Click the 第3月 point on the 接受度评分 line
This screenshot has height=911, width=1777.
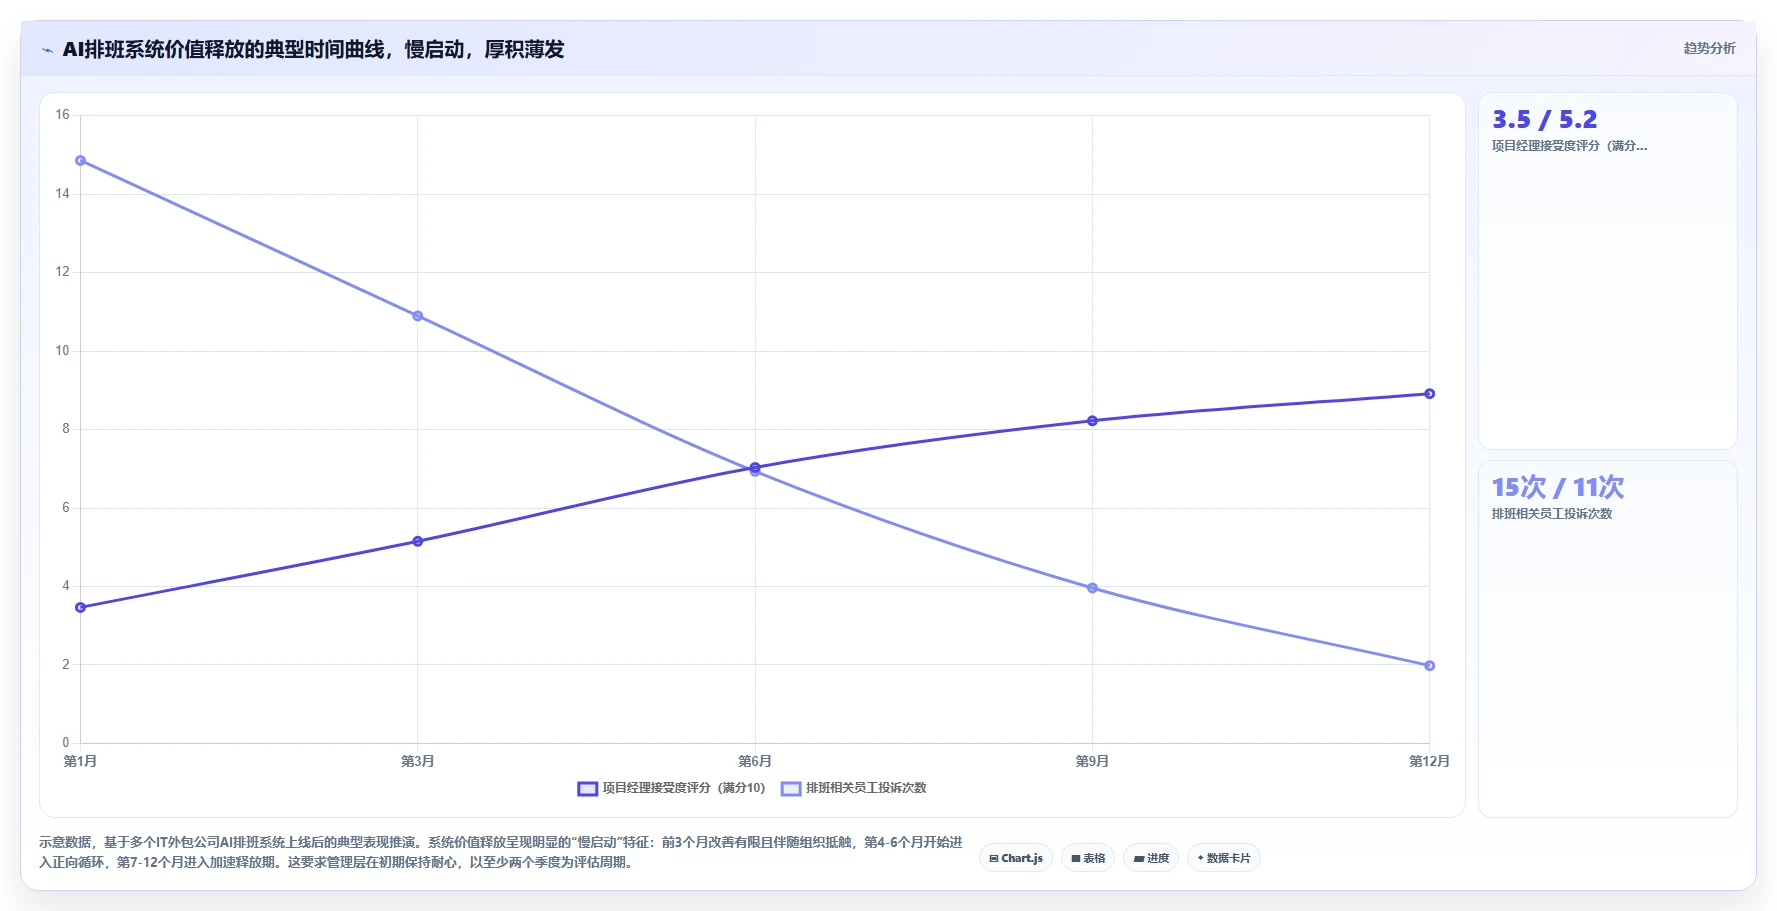coord(418,541)
